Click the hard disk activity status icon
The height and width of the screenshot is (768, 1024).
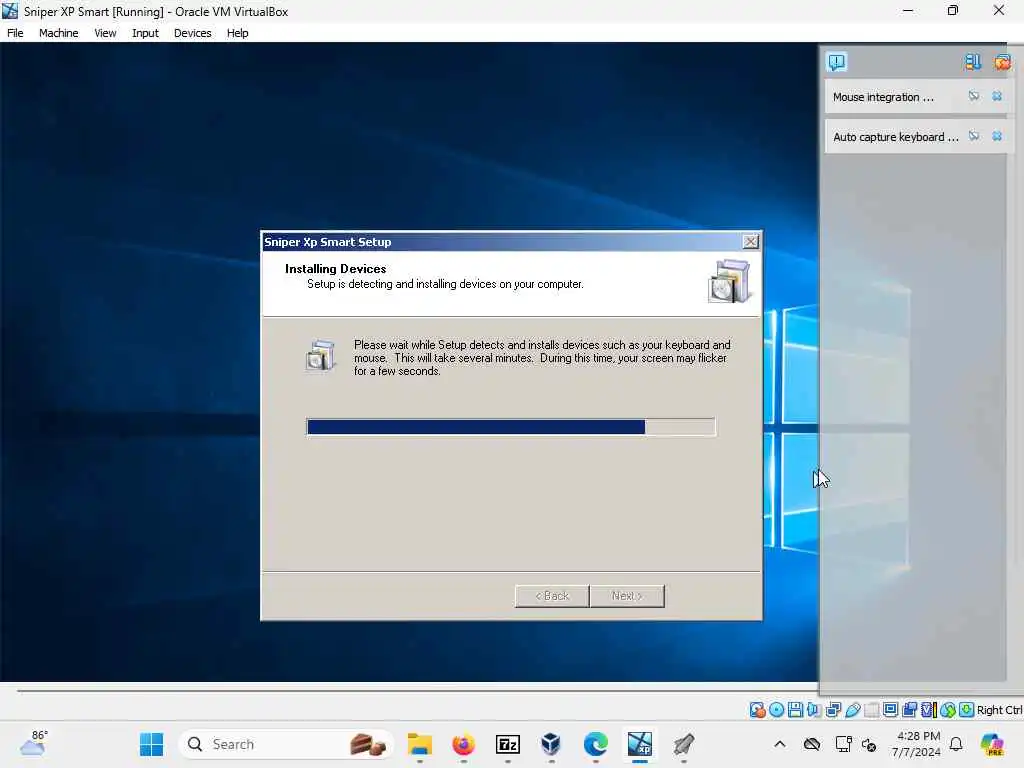click(758, 710)
